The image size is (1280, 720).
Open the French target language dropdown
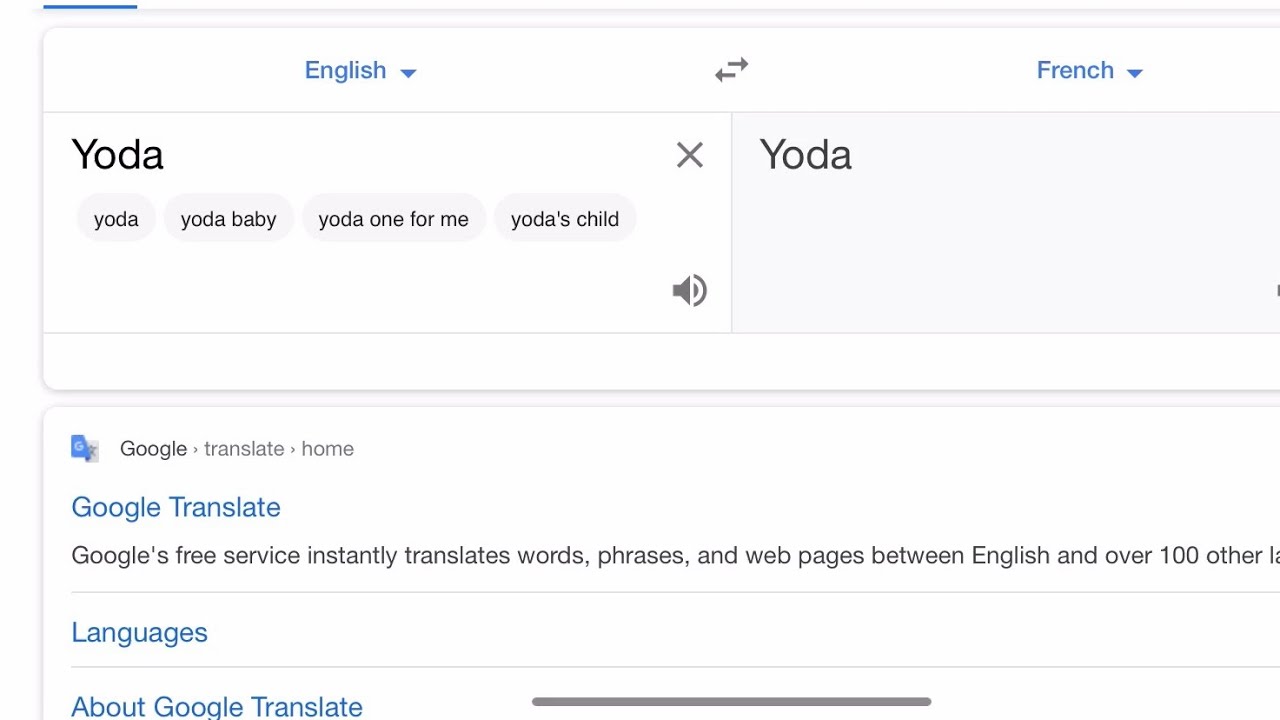tap(1075, 70)
